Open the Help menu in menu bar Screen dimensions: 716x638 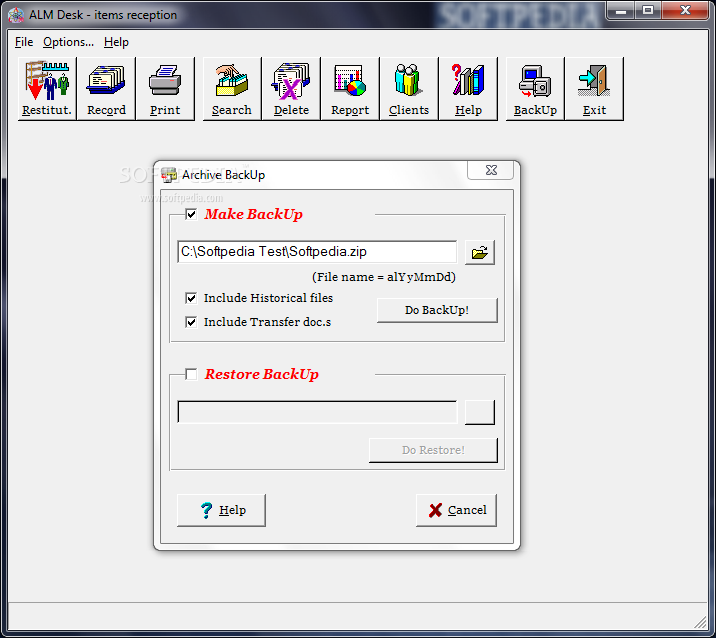click(x=116, y=42)
